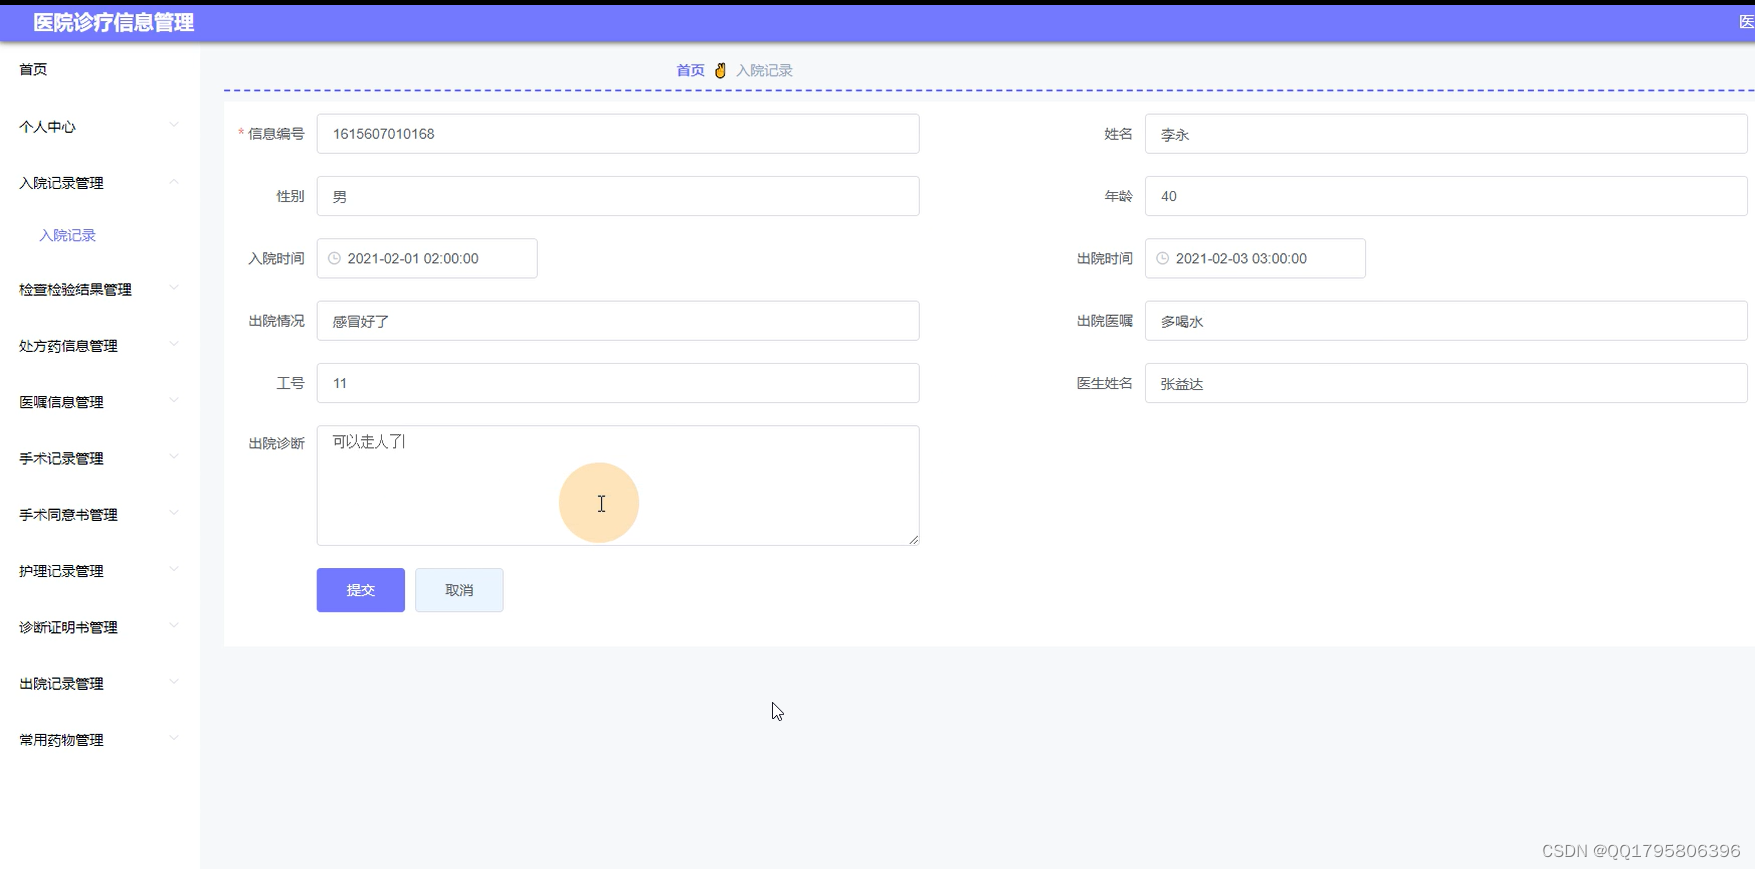The image size is (1755, 869).
Task: Focus the 姓名 input containing 李永
Action: (x=1446, y=134)
